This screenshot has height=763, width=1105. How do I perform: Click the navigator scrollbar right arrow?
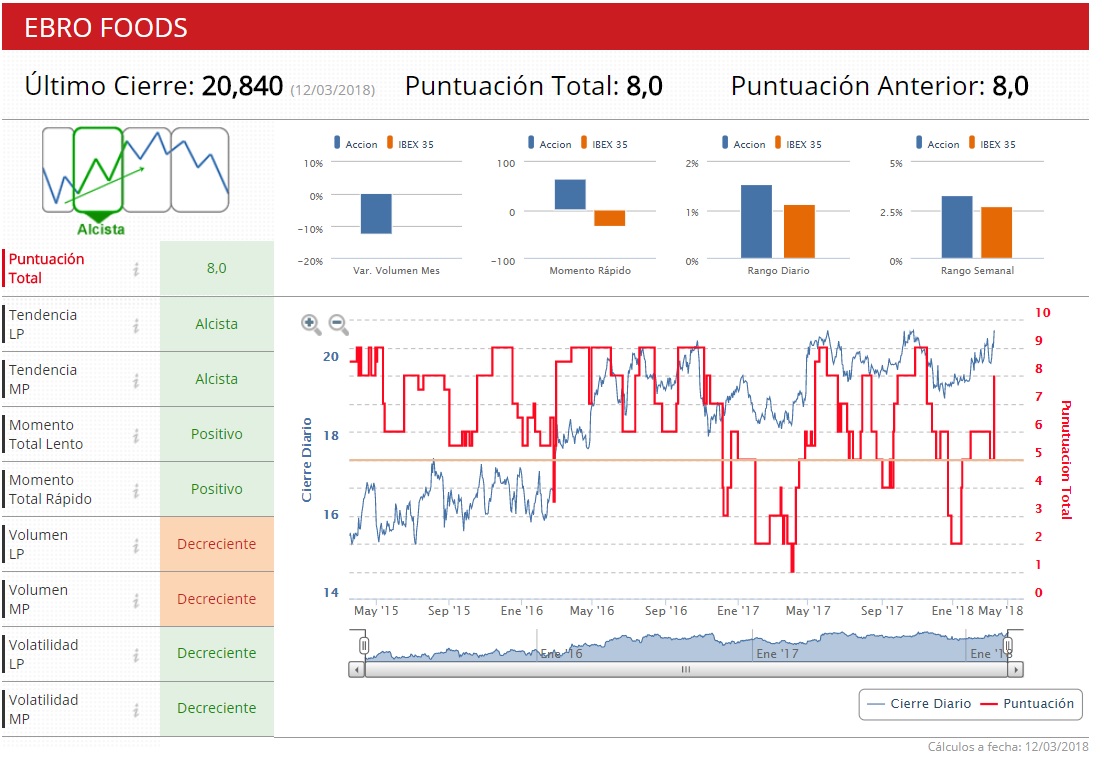[1016, 669]
